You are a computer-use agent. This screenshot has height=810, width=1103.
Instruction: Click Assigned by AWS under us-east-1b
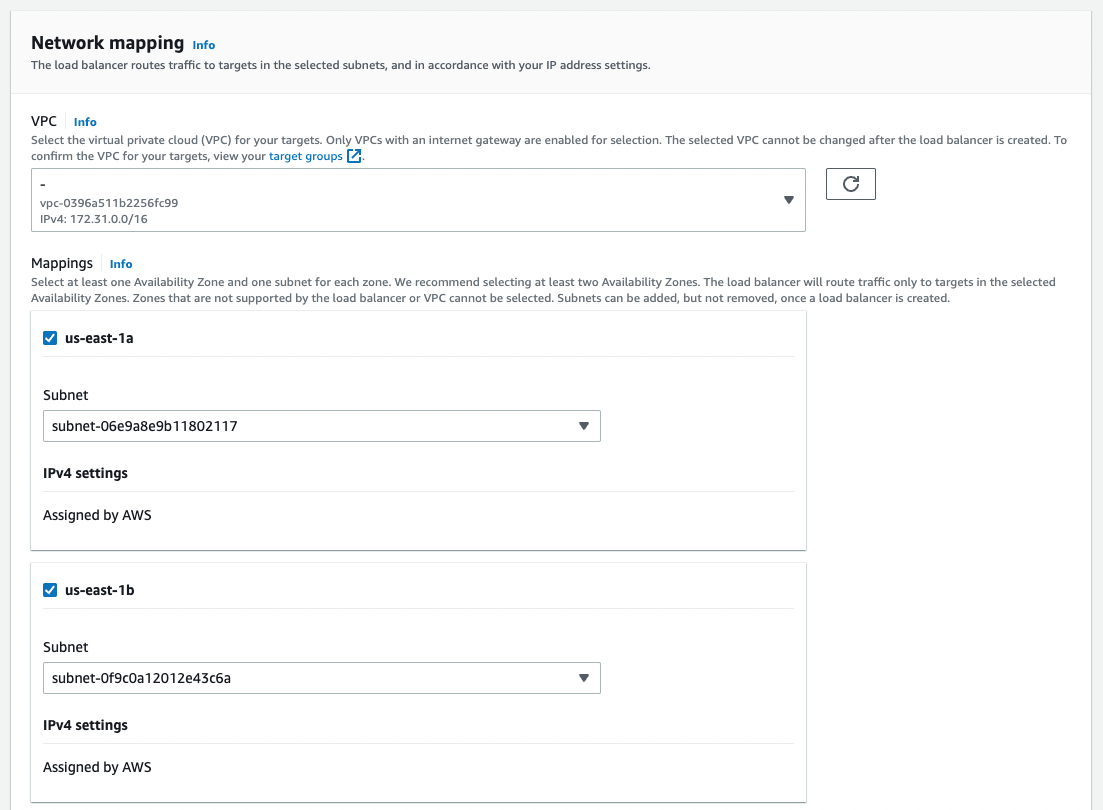pos(97,767)
